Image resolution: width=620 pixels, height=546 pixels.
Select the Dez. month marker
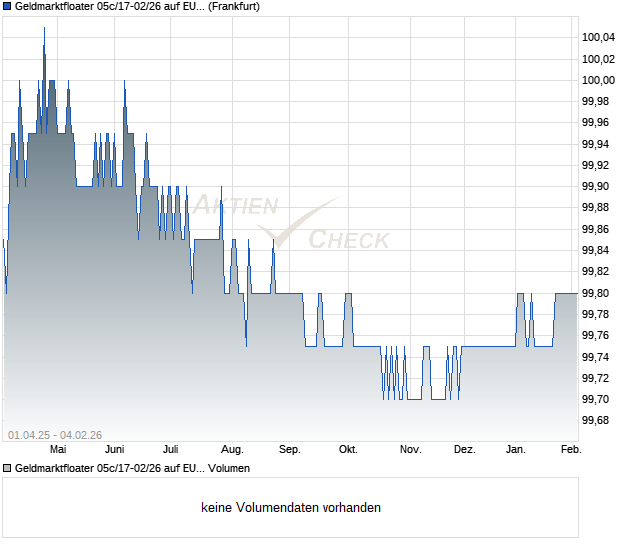464,450
